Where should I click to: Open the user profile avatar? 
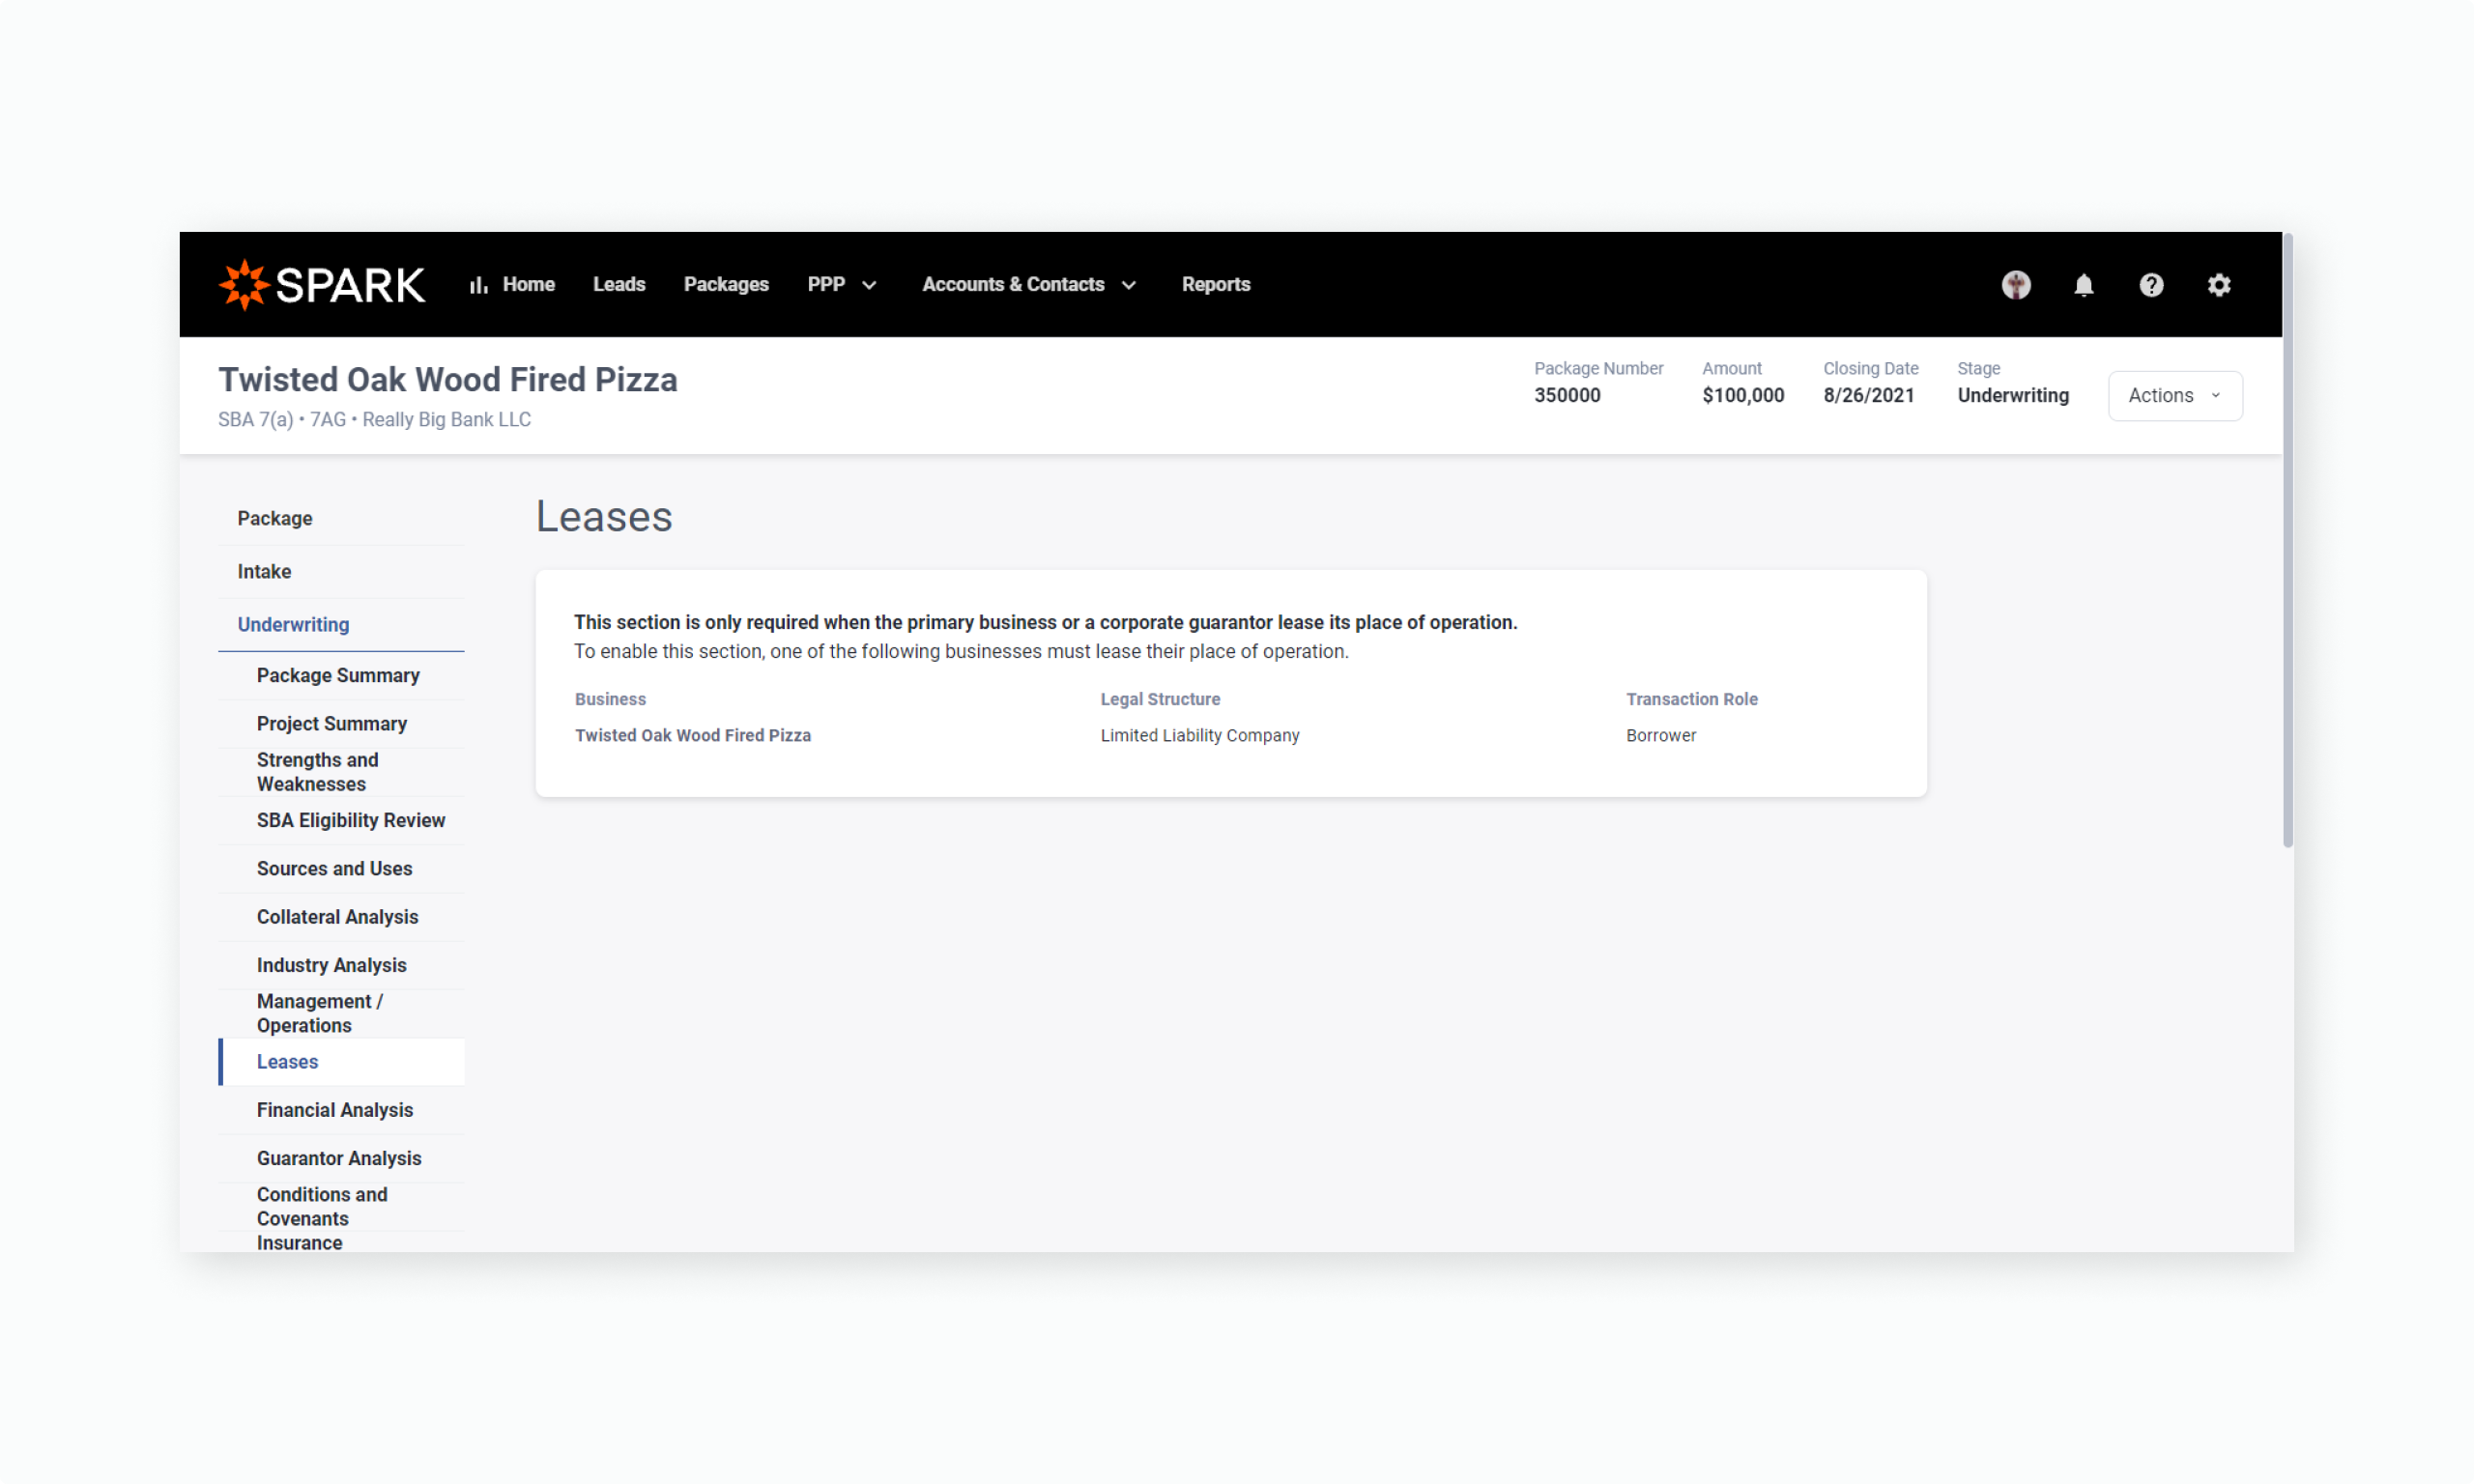pos(2015,285)
